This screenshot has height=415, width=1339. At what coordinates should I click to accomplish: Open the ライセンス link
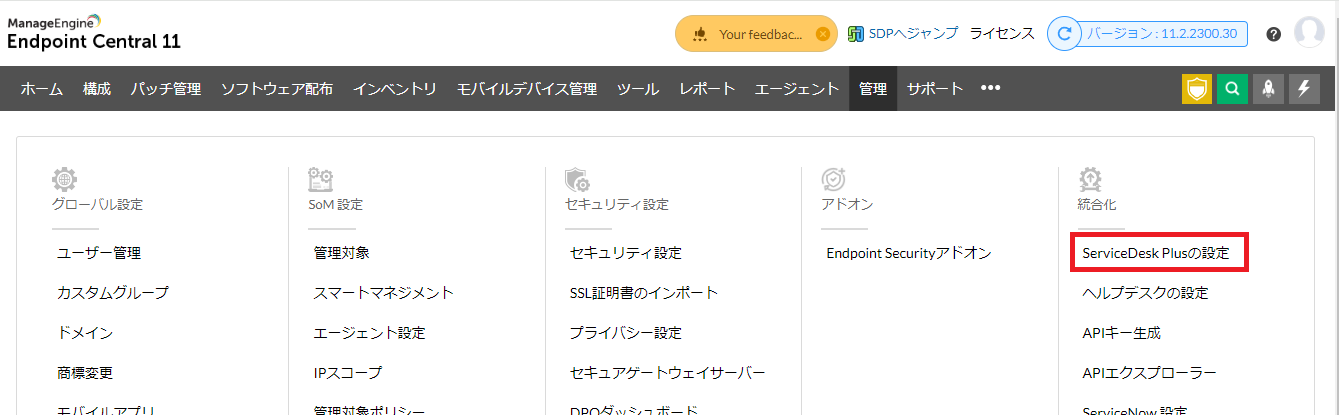coord(1002,33)
